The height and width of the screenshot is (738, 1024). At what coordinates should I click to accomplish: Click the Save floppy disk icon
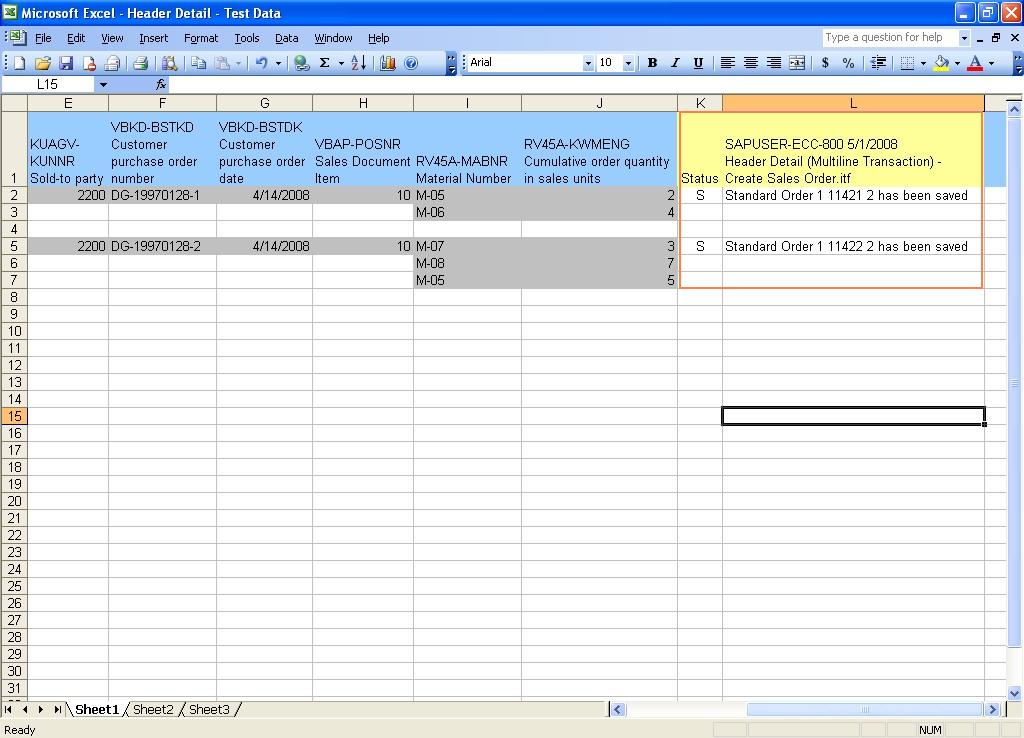(x=66, y=63)
